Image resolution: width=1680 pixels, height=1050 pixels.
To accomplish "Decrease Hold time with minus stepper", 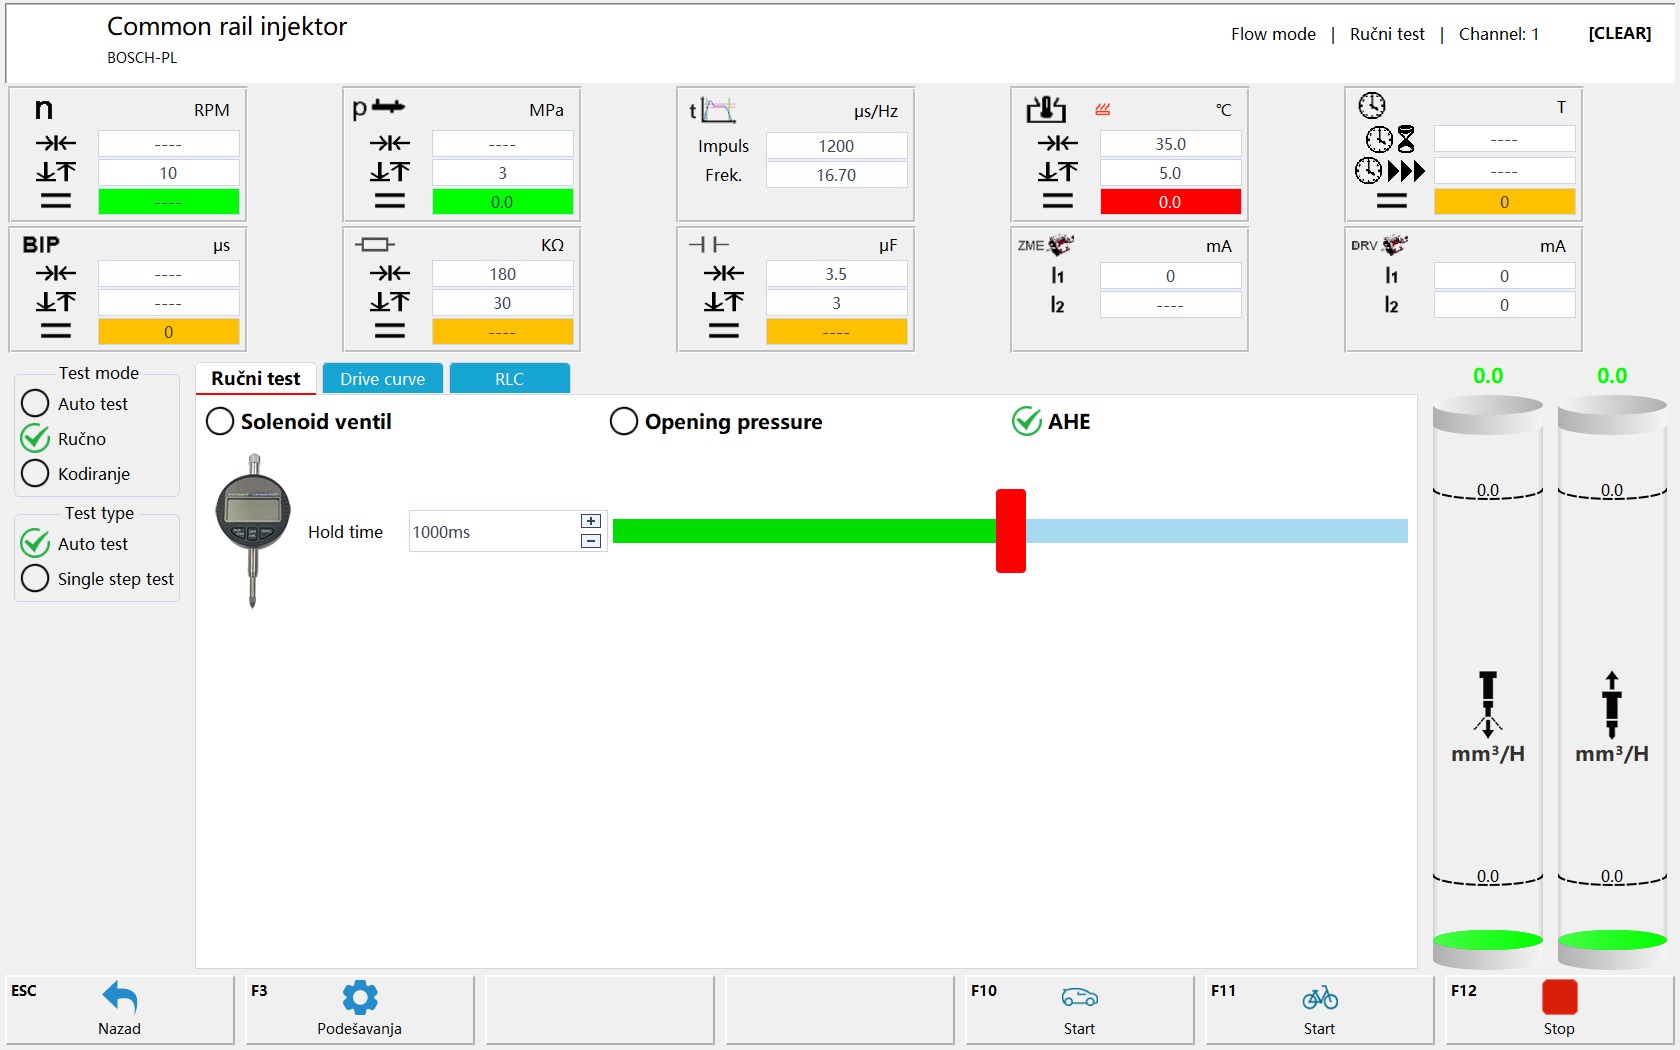I will tap(591, 542).
